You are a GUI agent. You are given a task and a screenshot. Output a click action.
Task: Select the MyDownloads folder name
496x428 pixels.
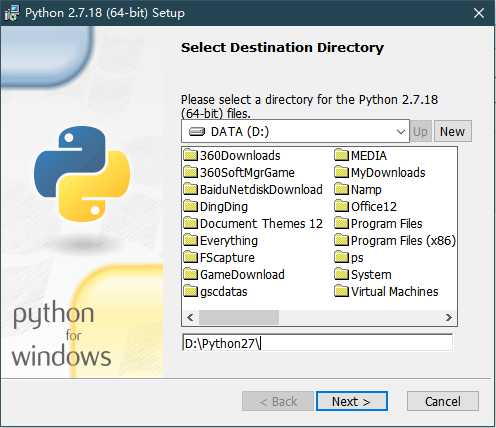click(x=388, y=173)
